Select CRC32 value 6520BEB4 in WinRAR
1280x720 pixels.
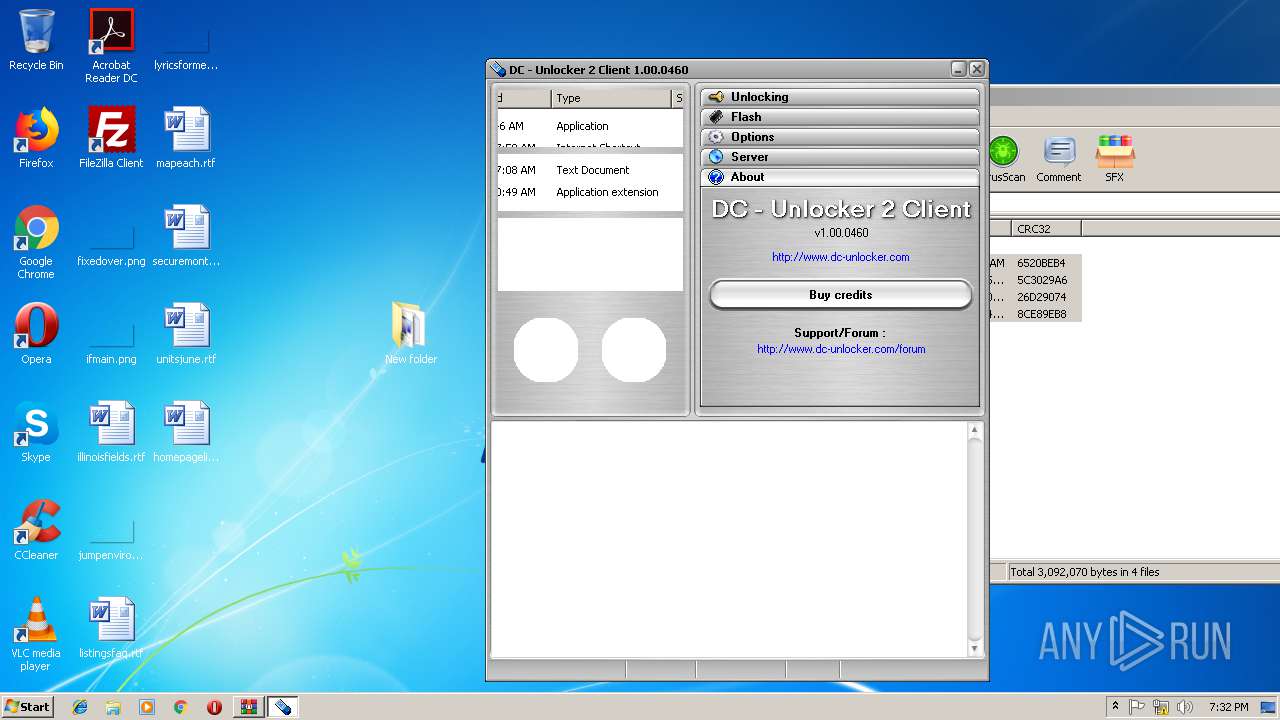click(x=1042, y=263)
